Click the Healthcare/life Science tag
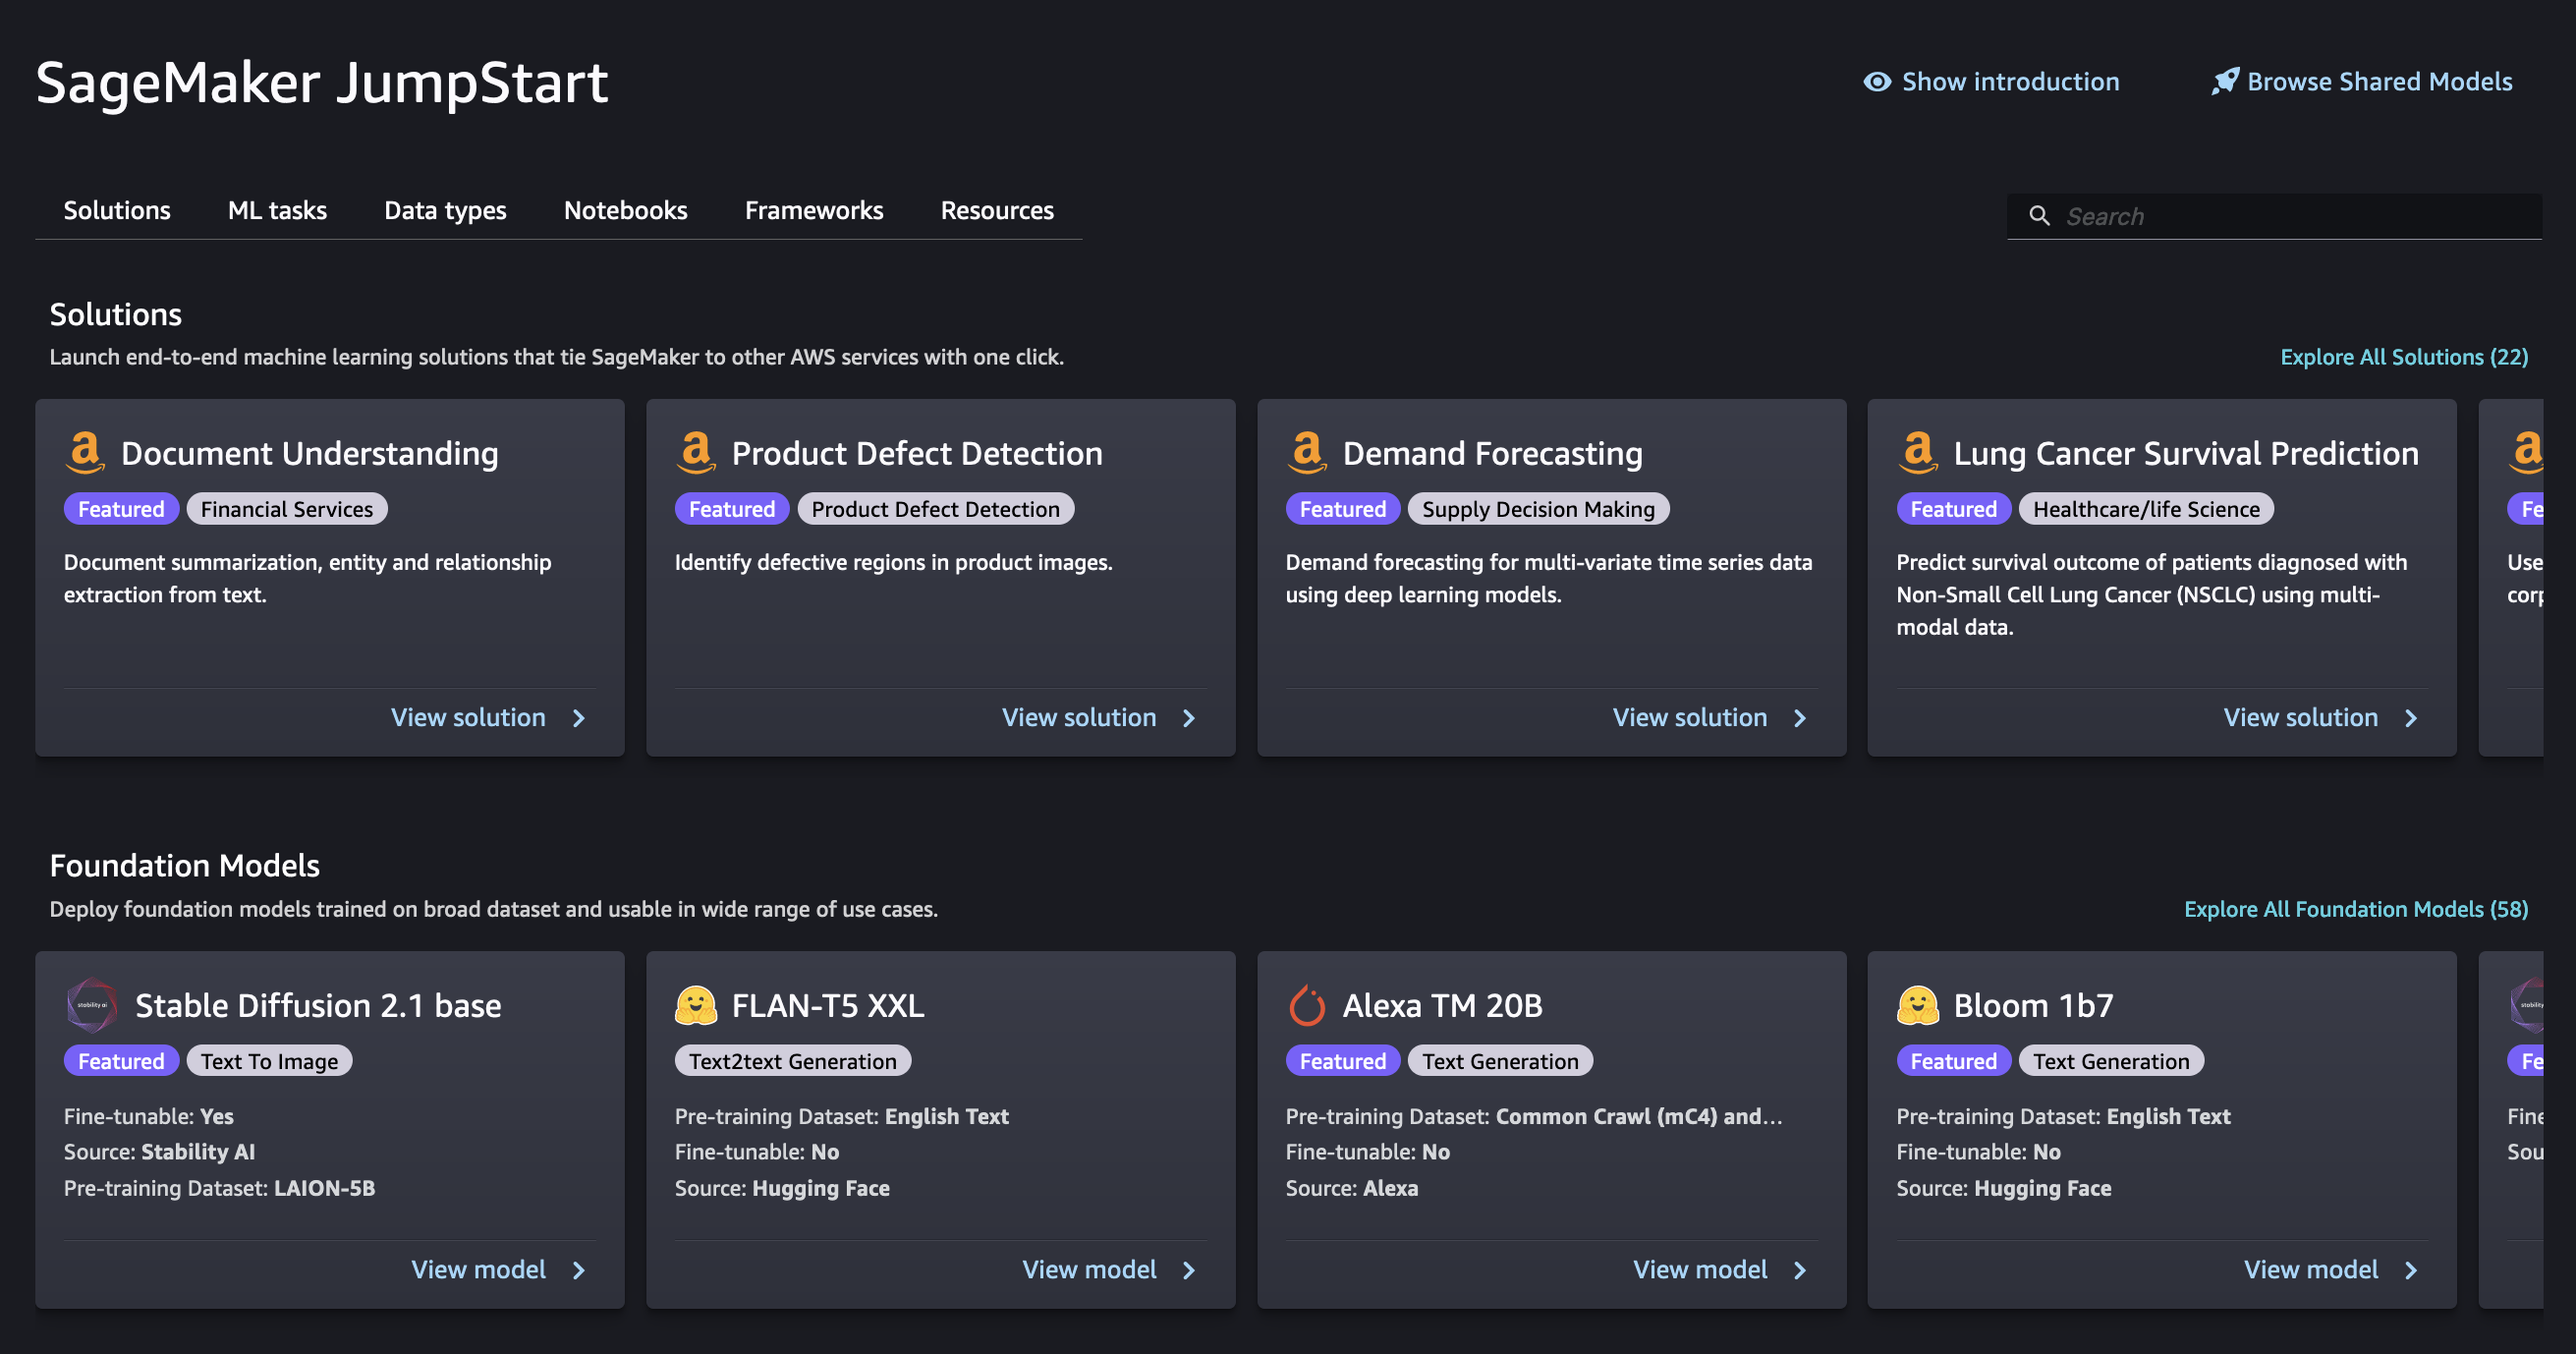The image size is (2576, 1354). pyautogui.click(x=2146, y=509)
